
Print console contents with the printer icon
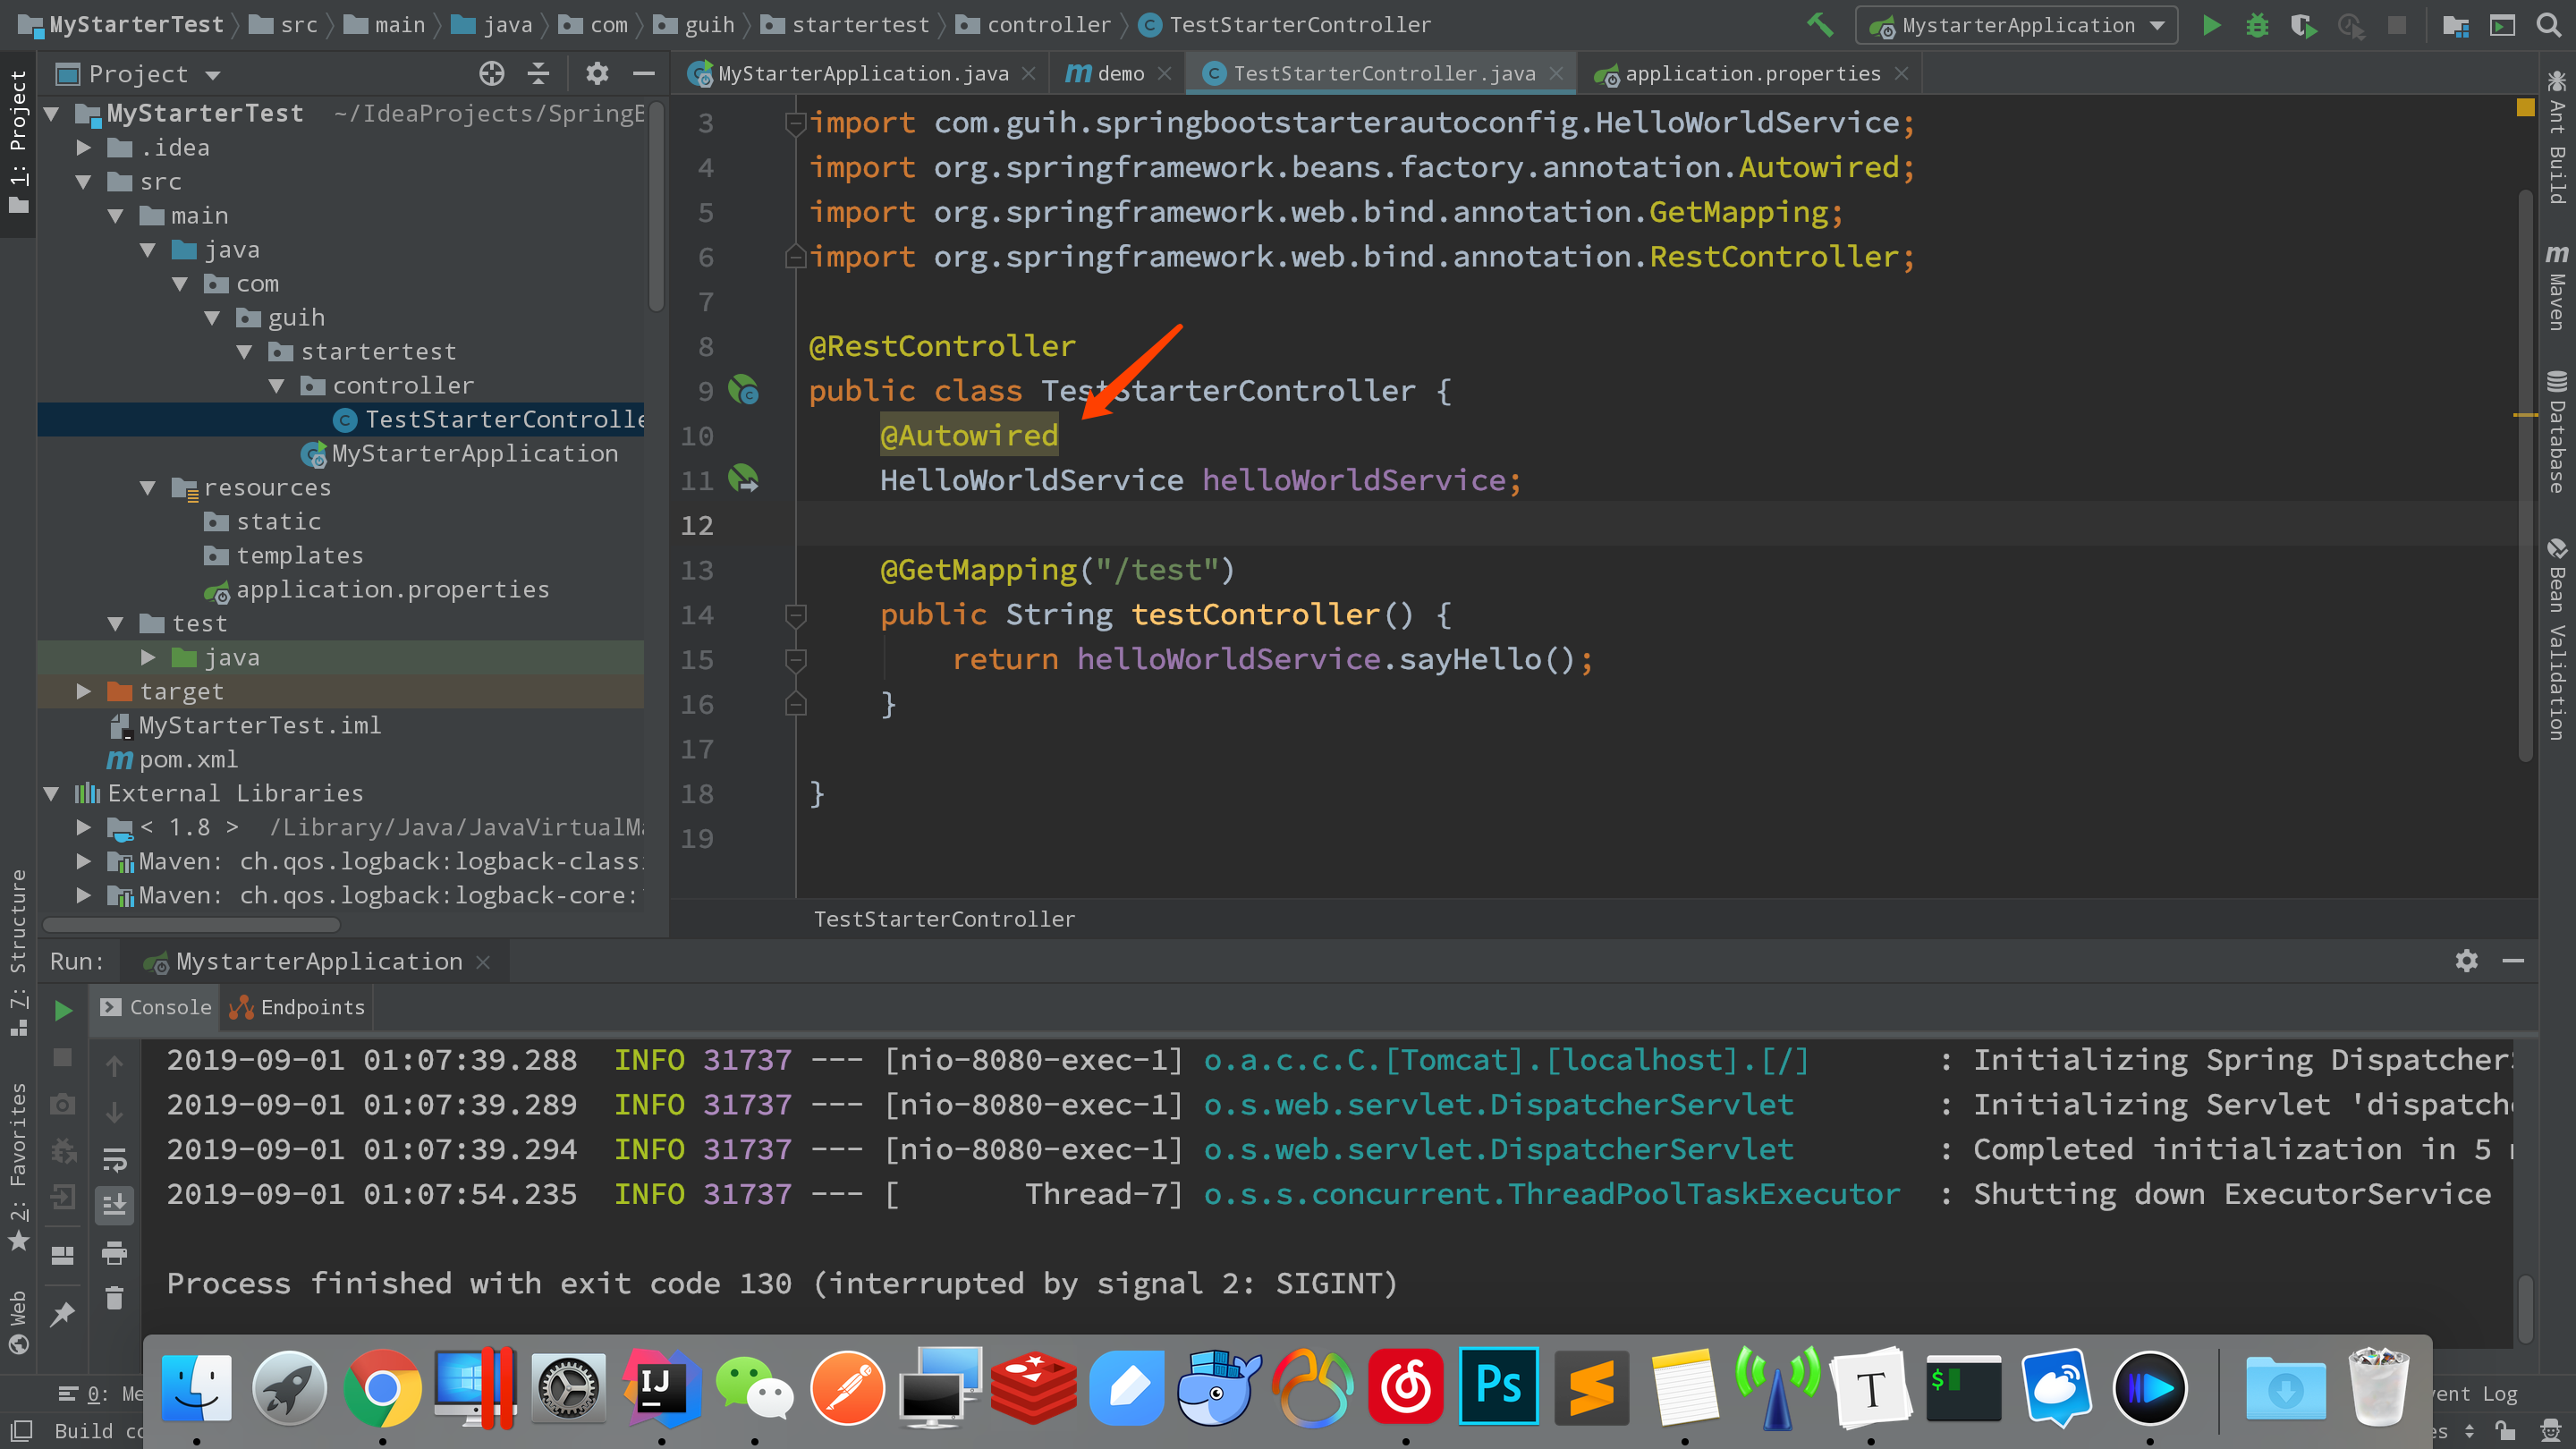point(115,1253)
